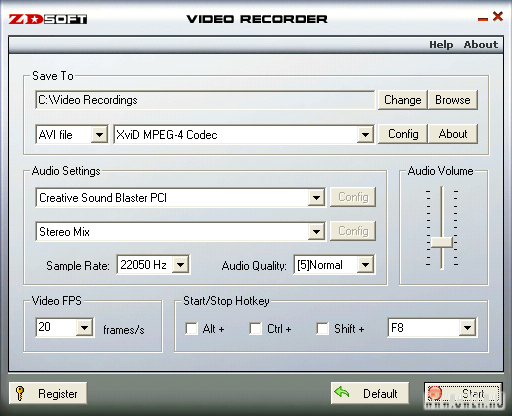The image size is (512, 416).
Task: Click the Audio Volume slider thumb
Action: [x=441, y=242]
